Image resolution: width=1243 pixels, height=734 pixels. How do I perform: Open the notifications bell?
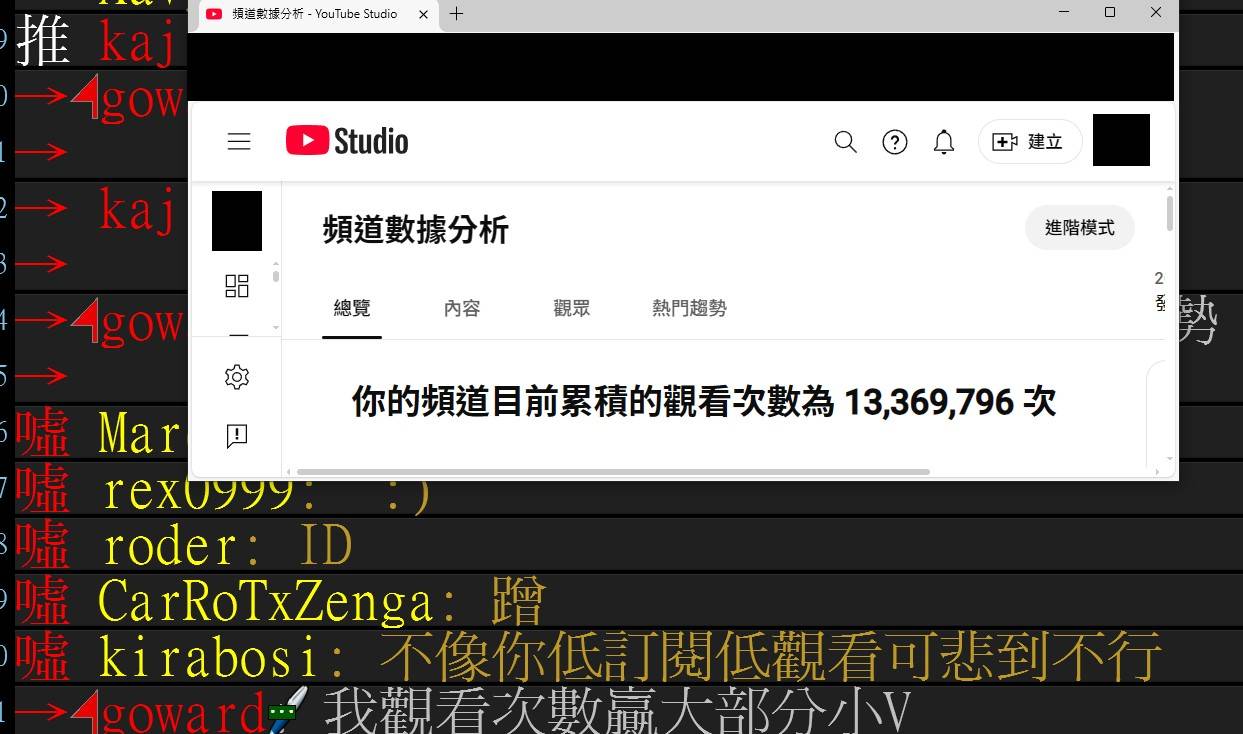pos(944,142)
